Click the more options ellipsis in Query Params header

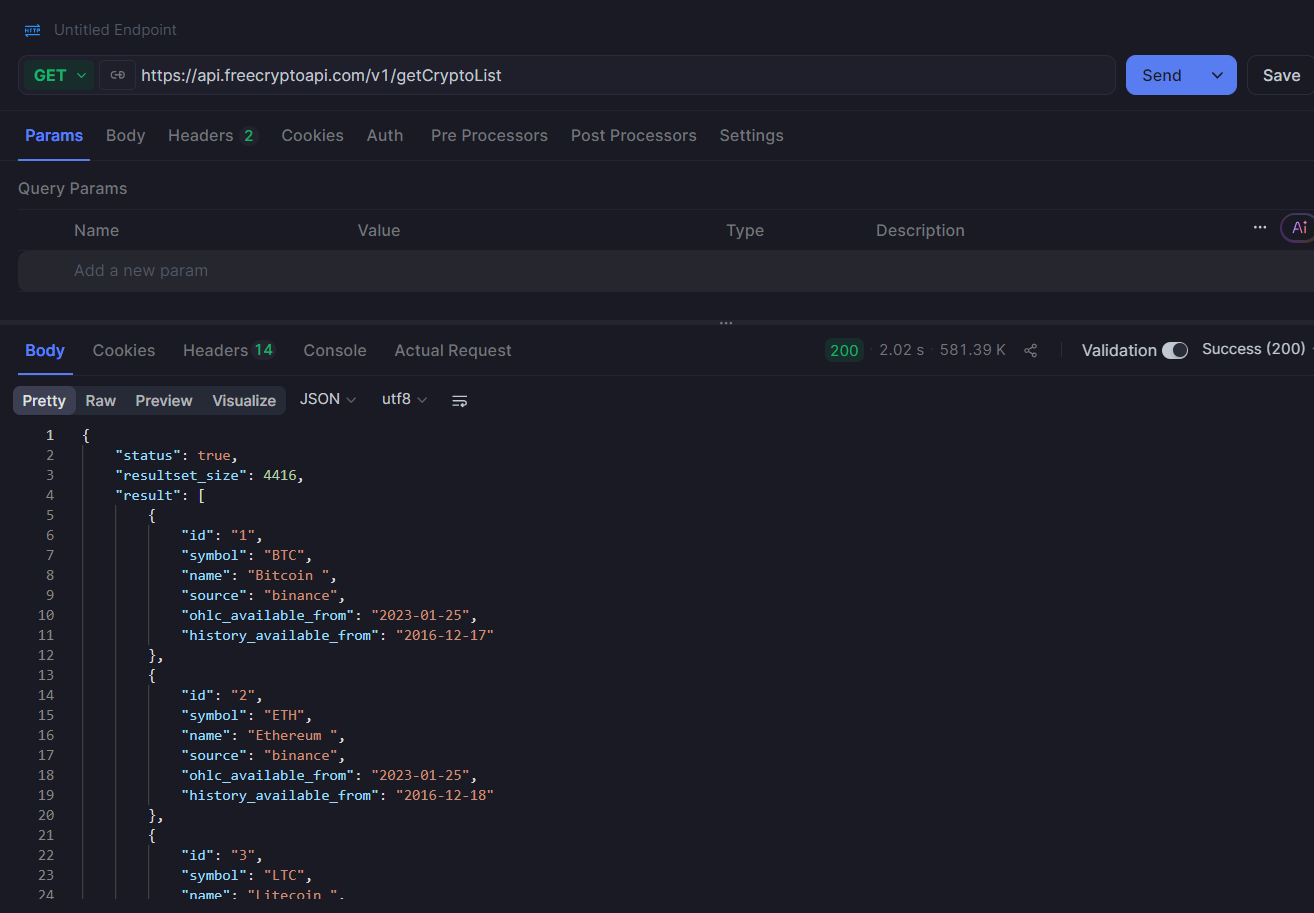pos(1259,227)
